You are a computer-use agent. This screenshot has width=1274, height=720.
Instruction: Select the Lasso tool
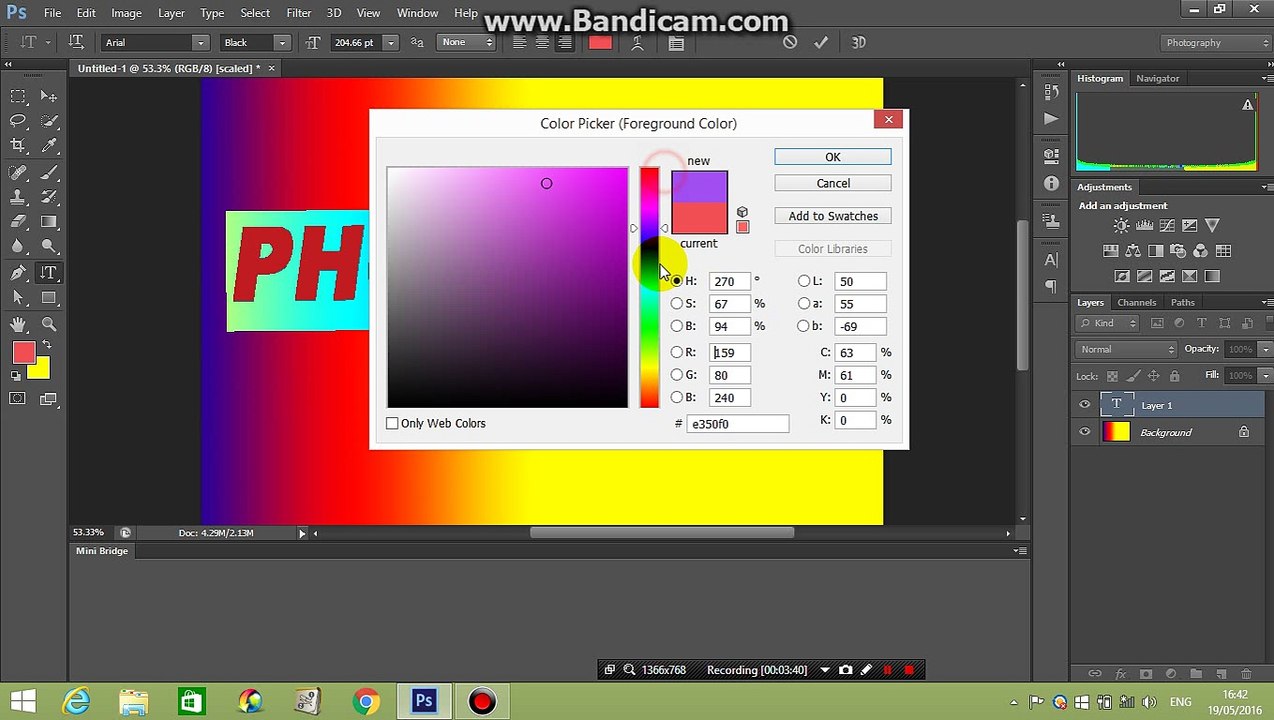(18, 121)
